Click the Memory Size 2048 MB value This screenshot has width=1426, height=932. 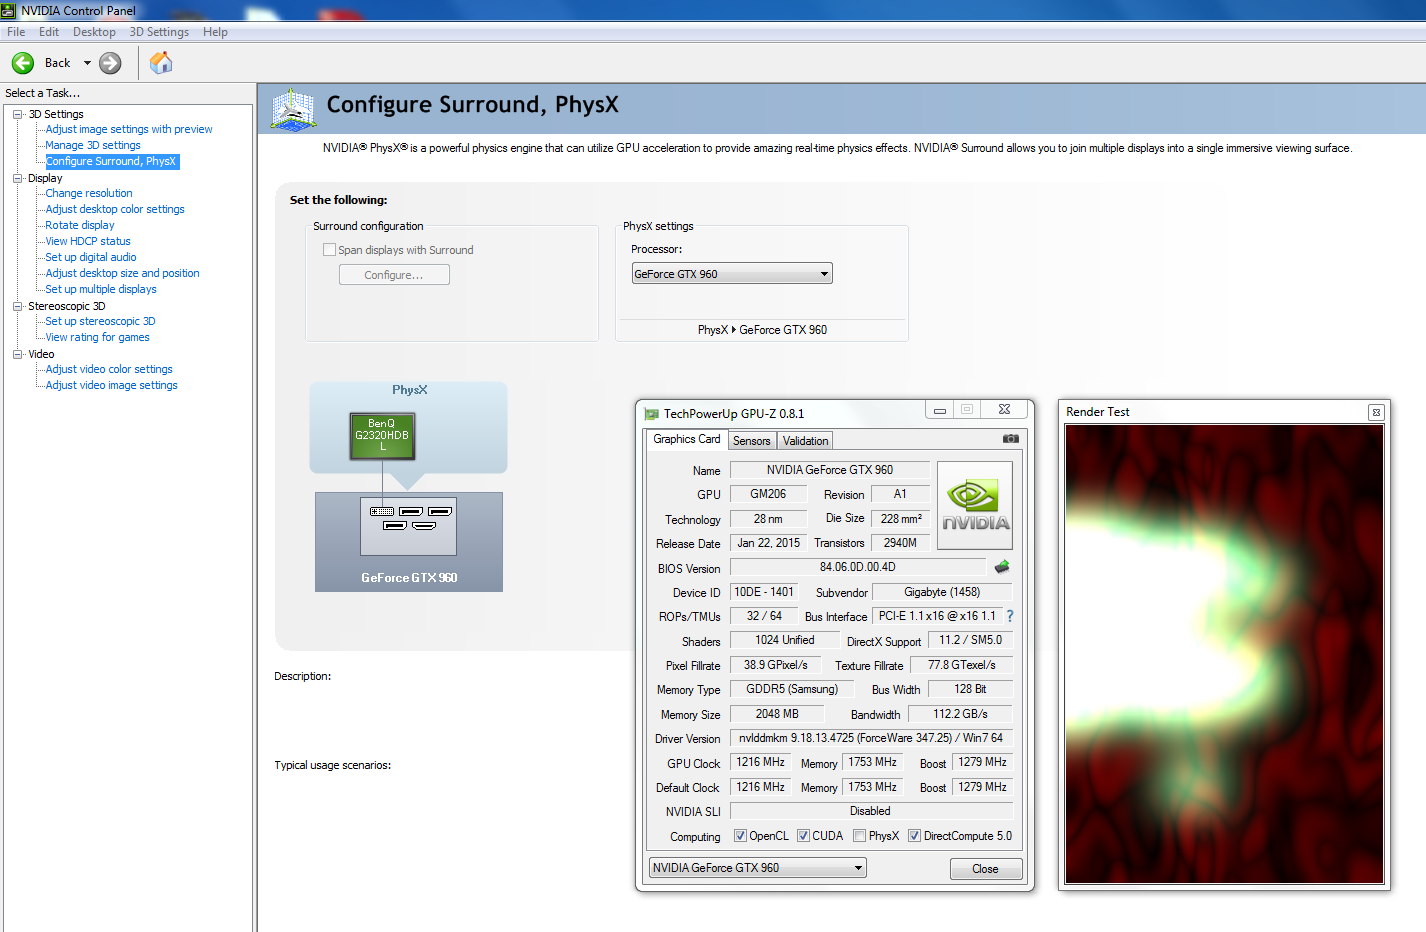point(777,714)
